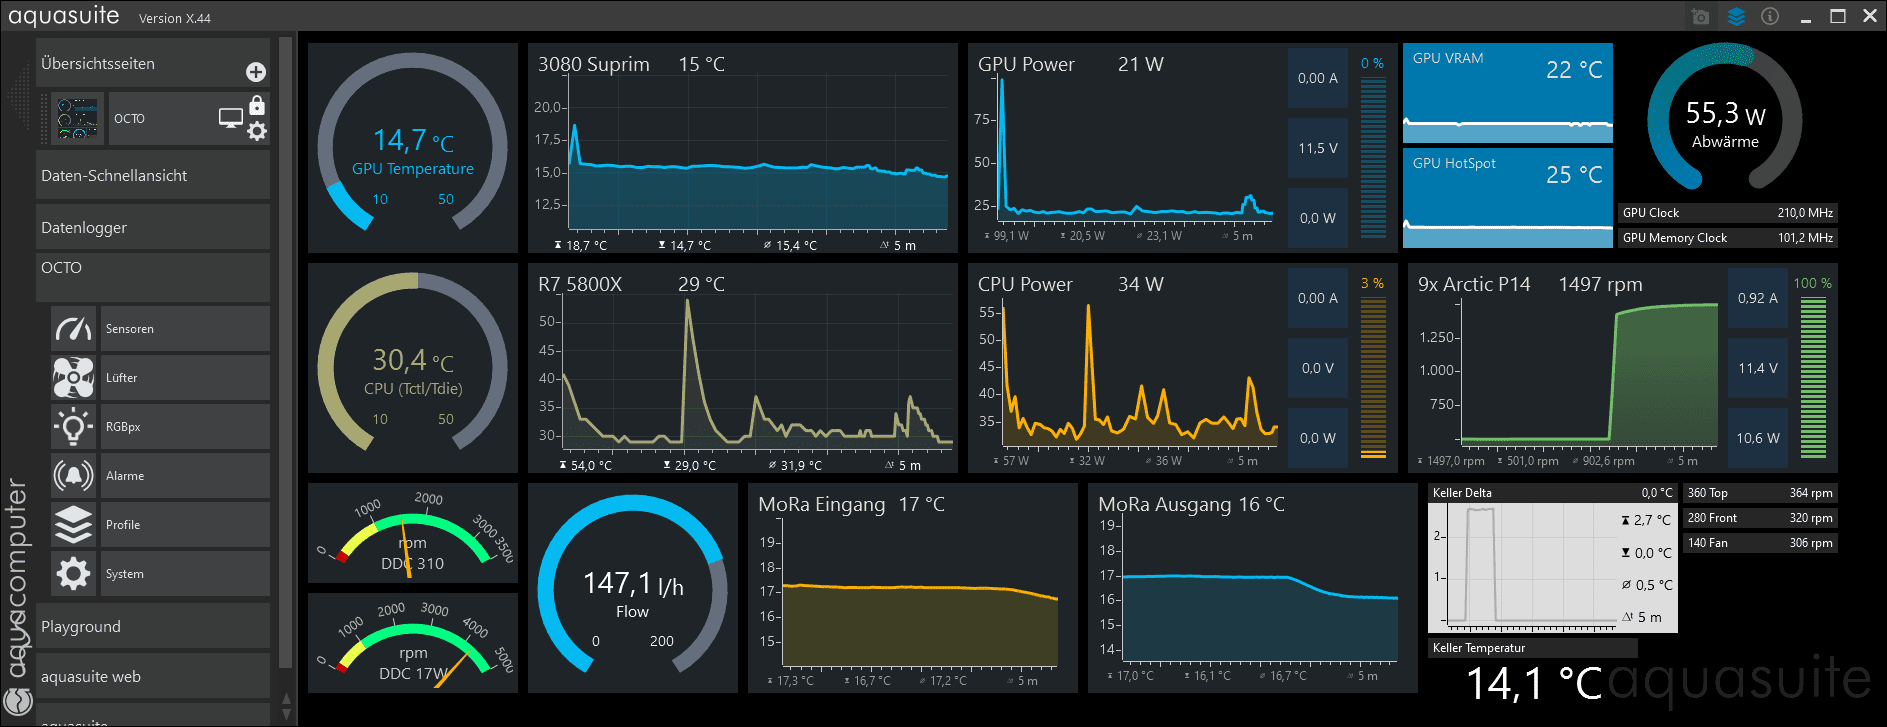Click the 11,4 V value for 9x Arctic P14
The height and width of the screenshot is (727, 1887).
1758,368
